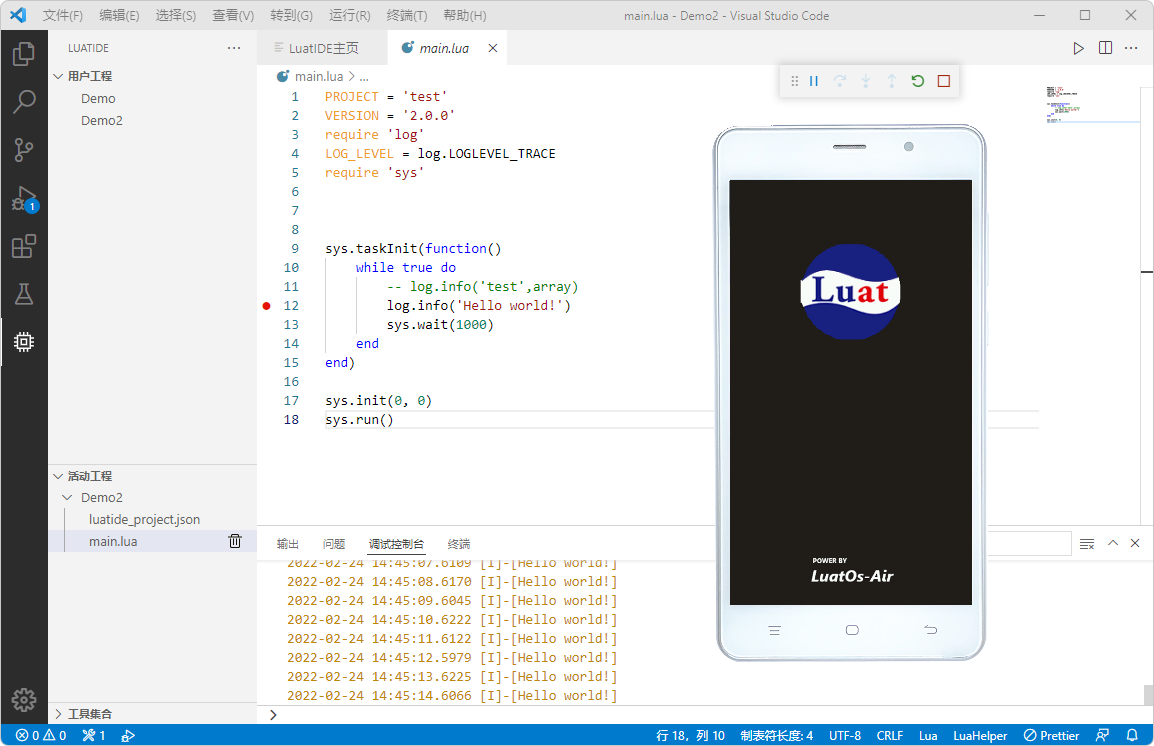The image size is (1154, 746).
Task: Collapse the Demo2 active project folder
Action: pyautogui.click(x=67, y=497)
